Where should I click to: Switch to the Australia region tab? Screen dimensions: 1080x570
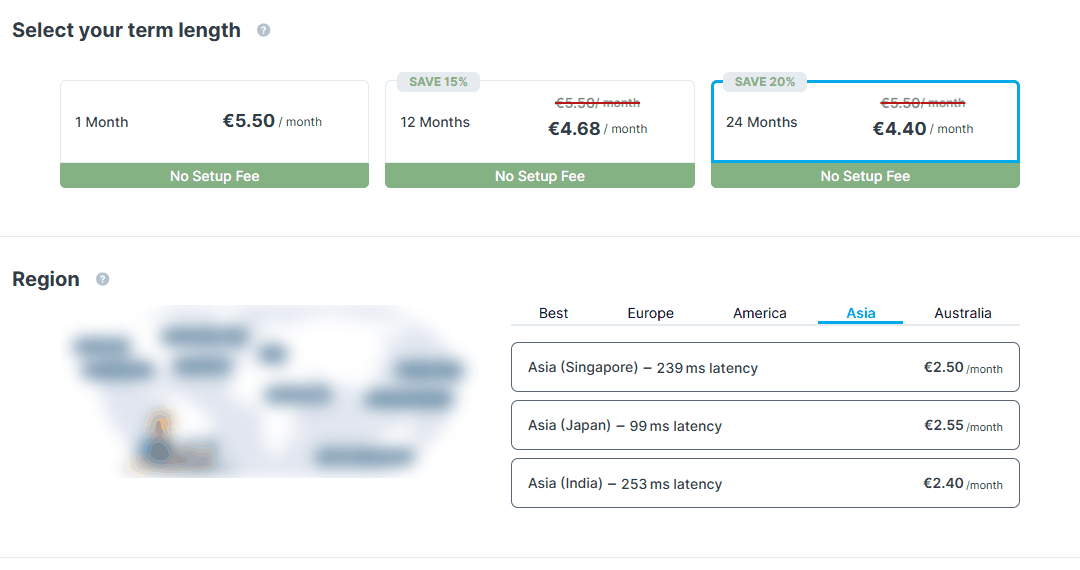tap(962, 313)
